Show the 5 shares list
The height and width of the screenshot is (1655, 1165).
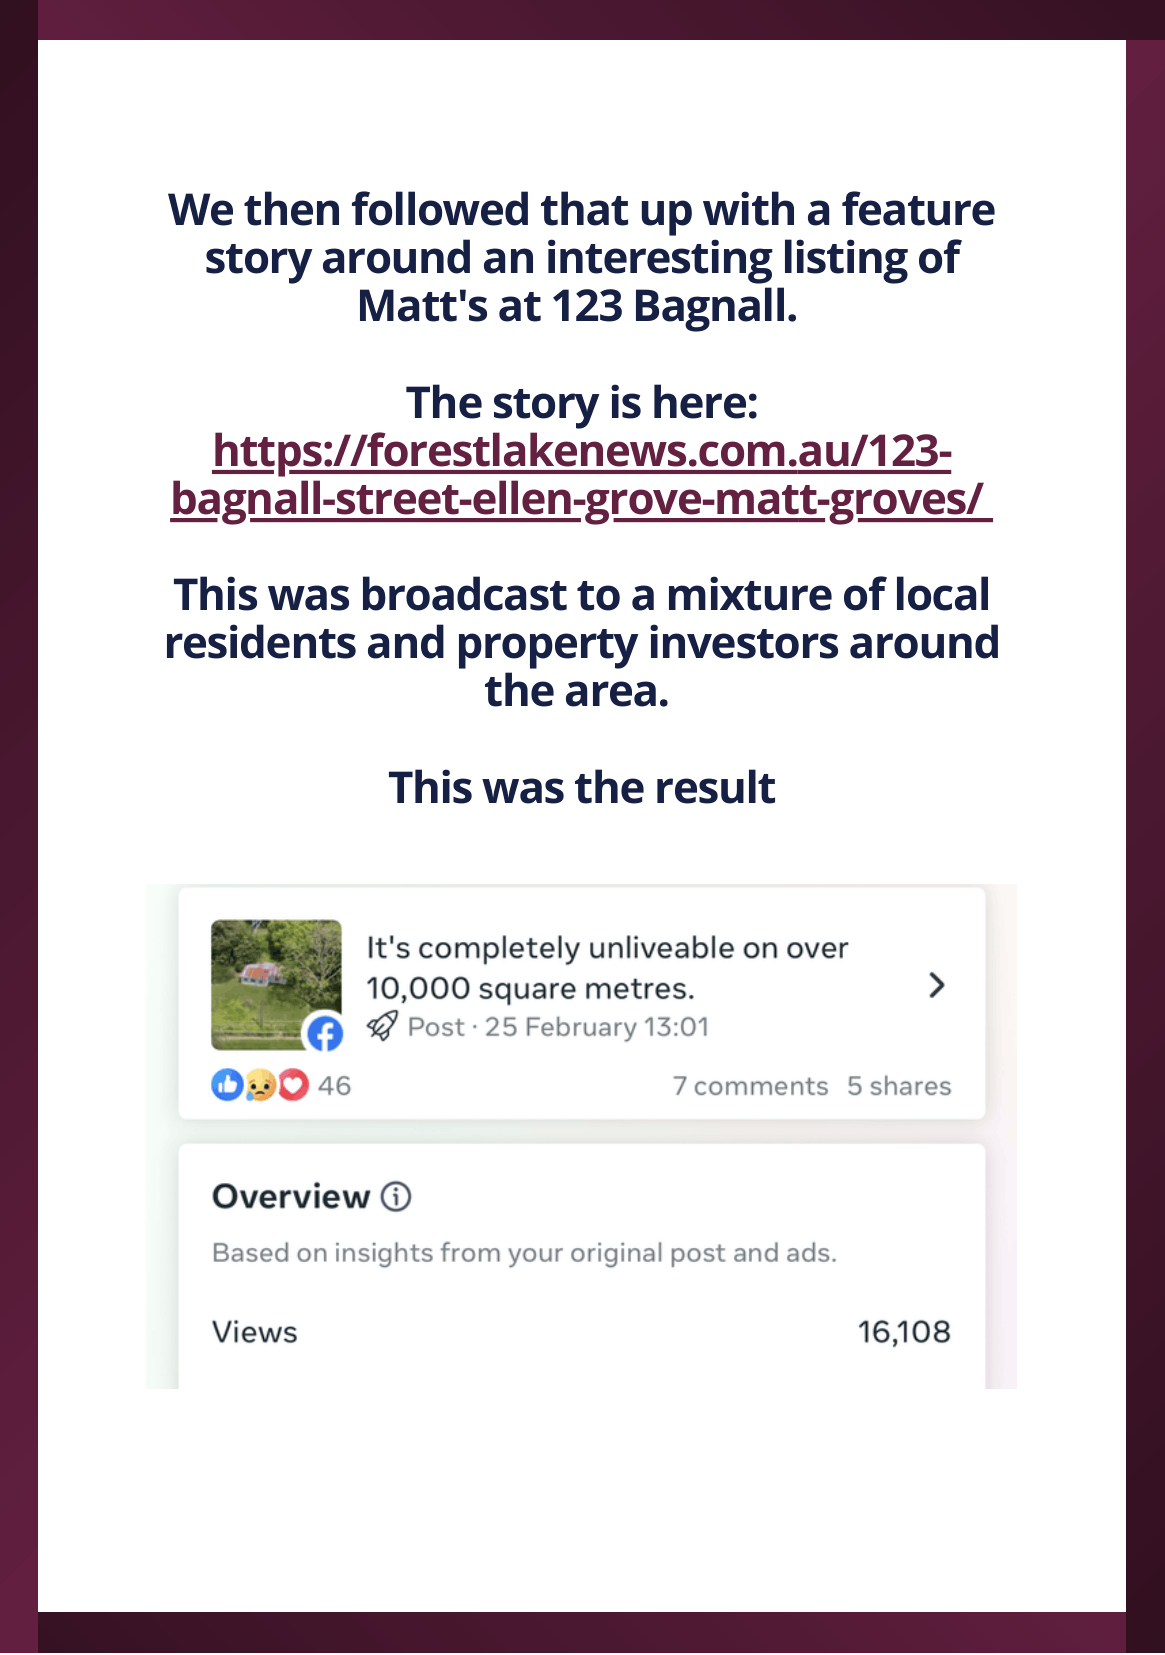pyautogui.click(x=899, y=1086)
